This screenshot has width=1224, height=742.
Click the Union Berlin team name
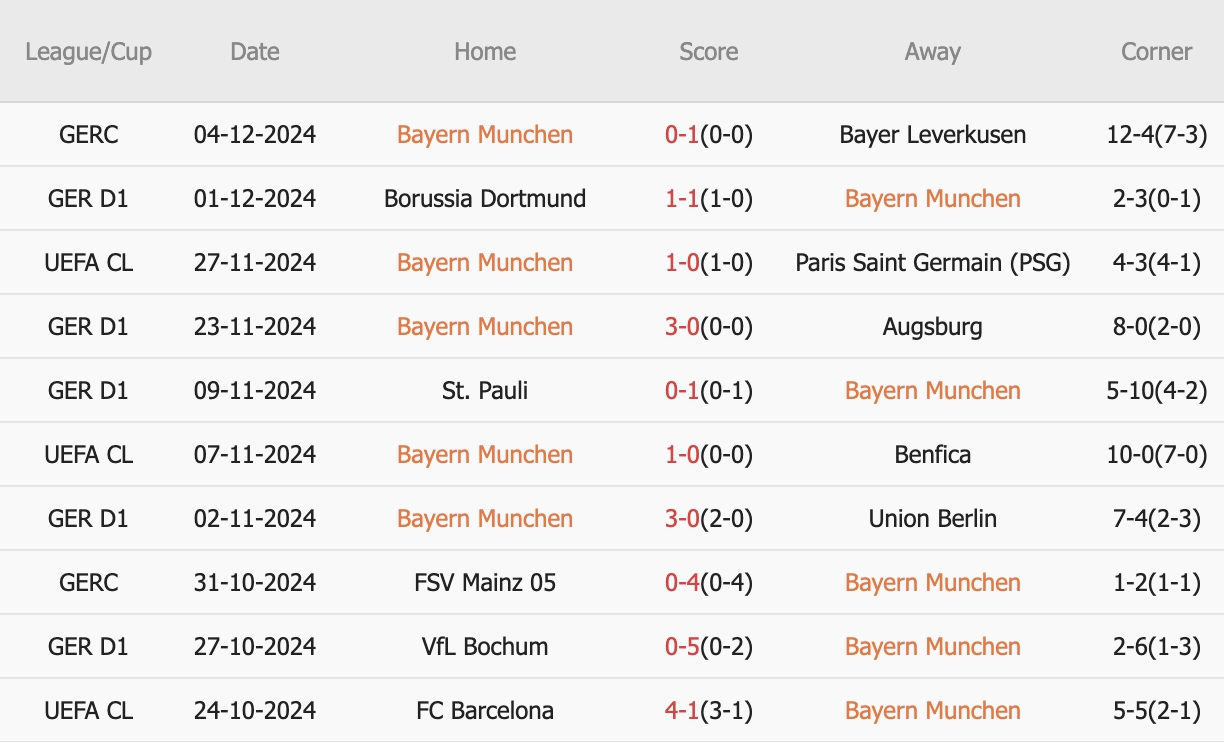pos(933,519)
